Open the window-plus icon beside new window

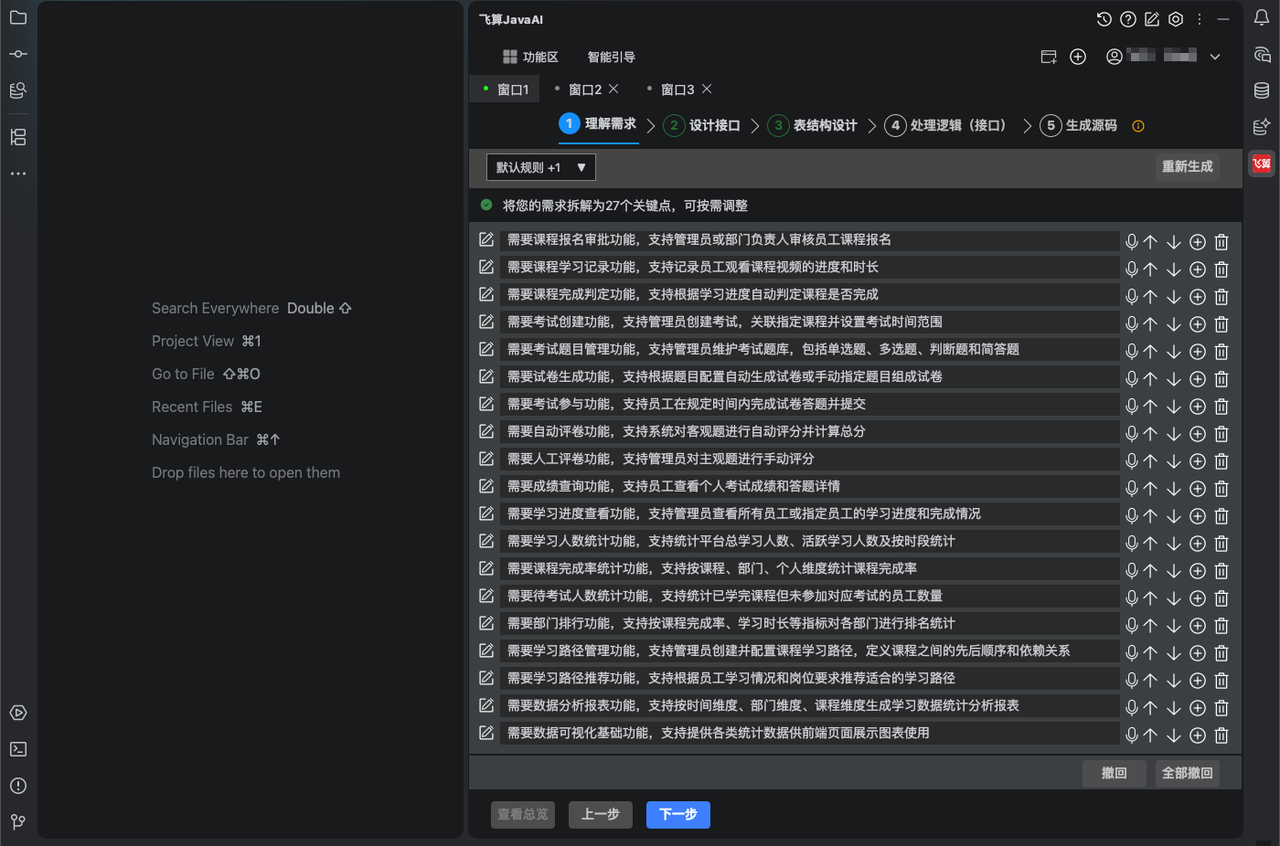click(x=1048, y=57)
